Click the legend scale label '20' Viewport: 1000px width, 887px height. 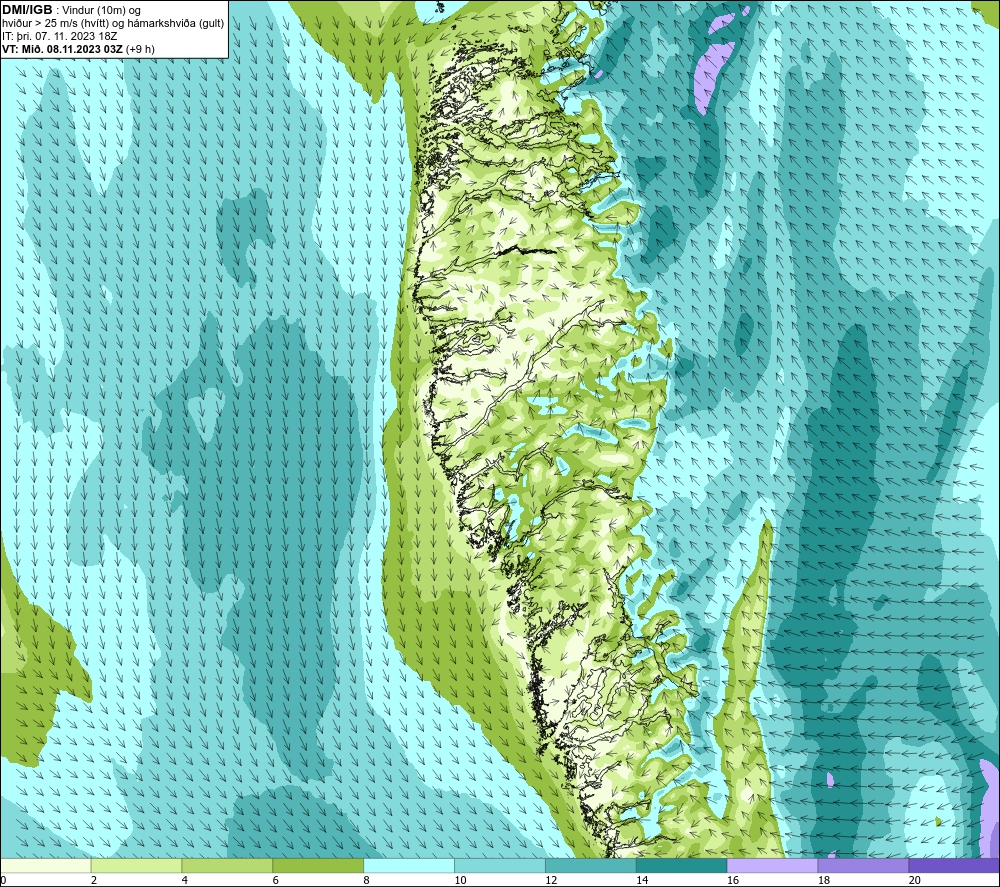tap(915, 880)
